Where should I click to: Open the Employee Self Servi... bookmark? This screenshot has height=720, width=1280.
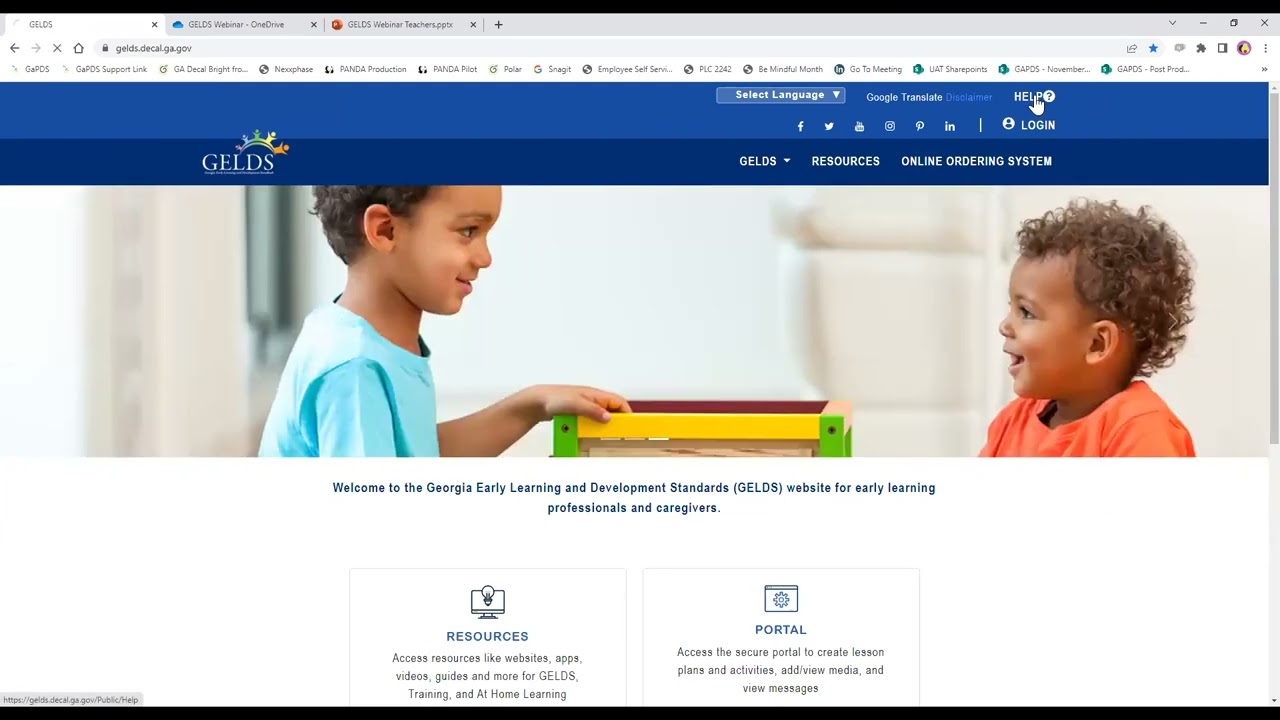coord(627,69)
